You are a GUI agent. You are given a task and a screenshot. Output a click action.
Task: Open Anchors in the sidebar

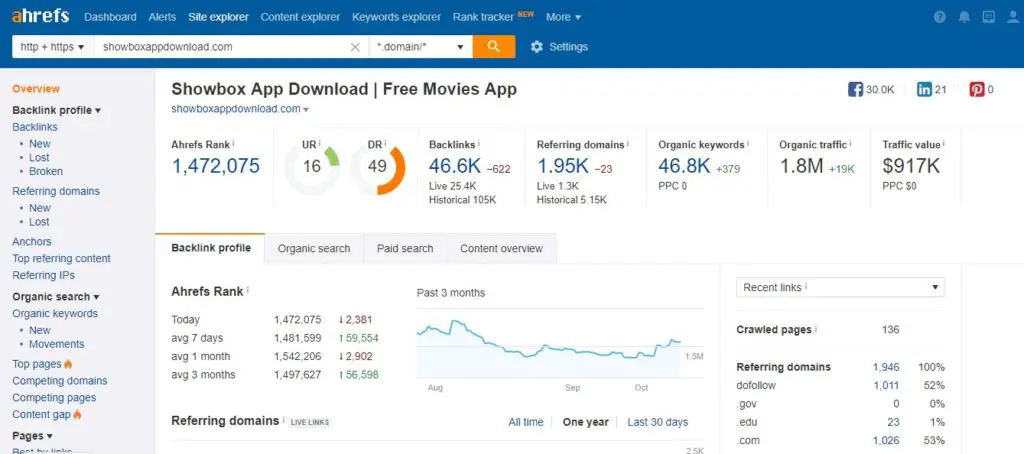coord(32,241)
